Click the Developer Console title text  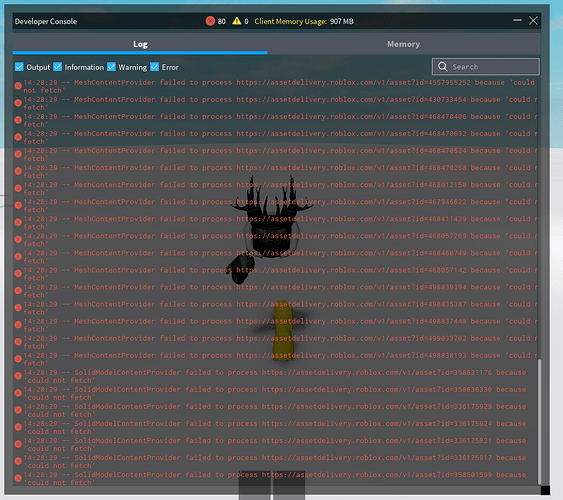[46, 22]
